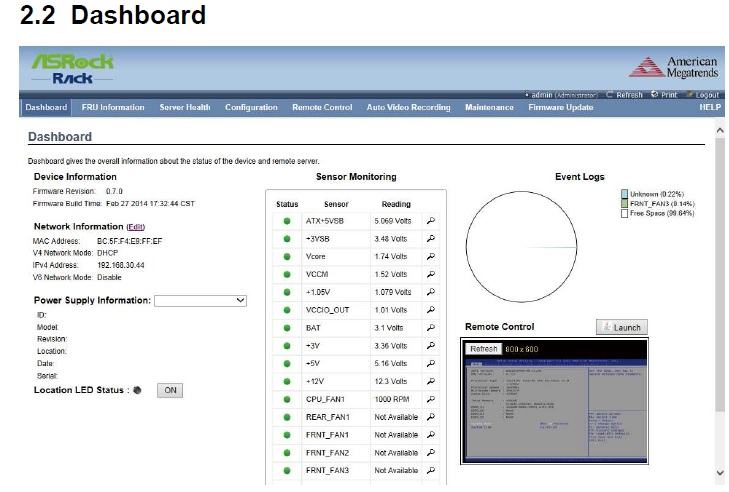This screenshot has height=492, width=729.
Task: Open magnifier for Vcore sensor
Action: [x=431, y=256]
